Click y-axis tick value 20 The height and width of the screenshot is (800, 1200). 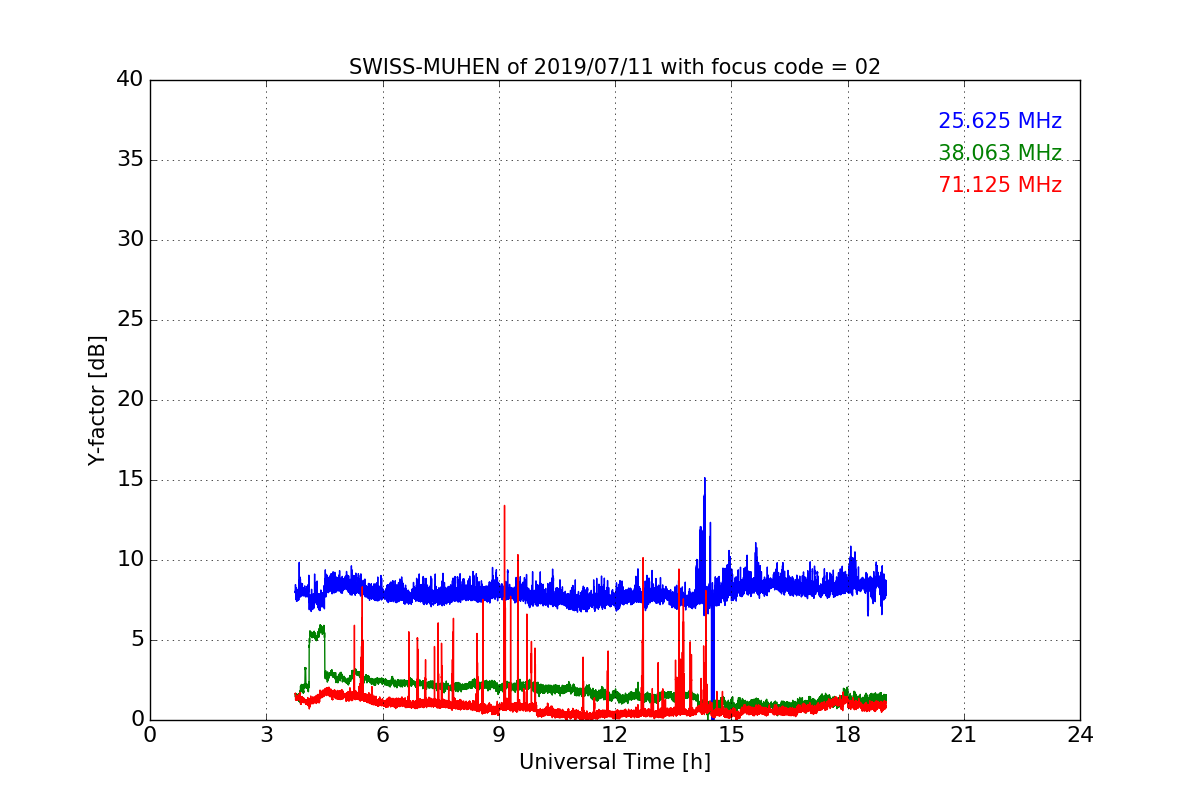130,400
